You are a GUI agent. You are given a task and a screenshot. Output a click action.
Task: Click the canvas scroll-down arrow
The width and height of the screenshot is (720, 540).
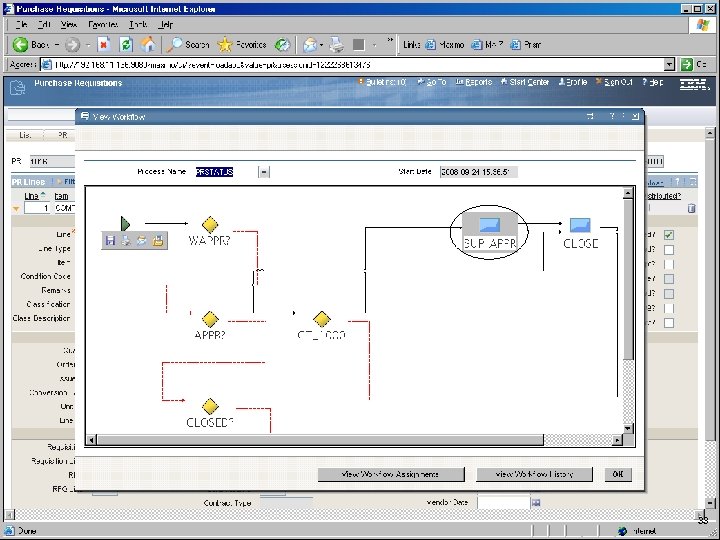point(628,428)
